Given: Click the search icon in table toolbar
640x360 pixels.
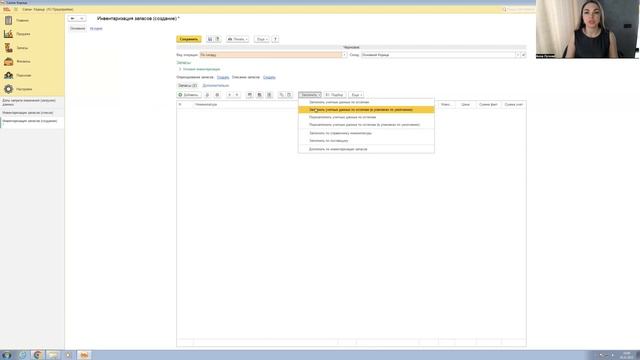Looking at the screenshot, I should (281, 95).
